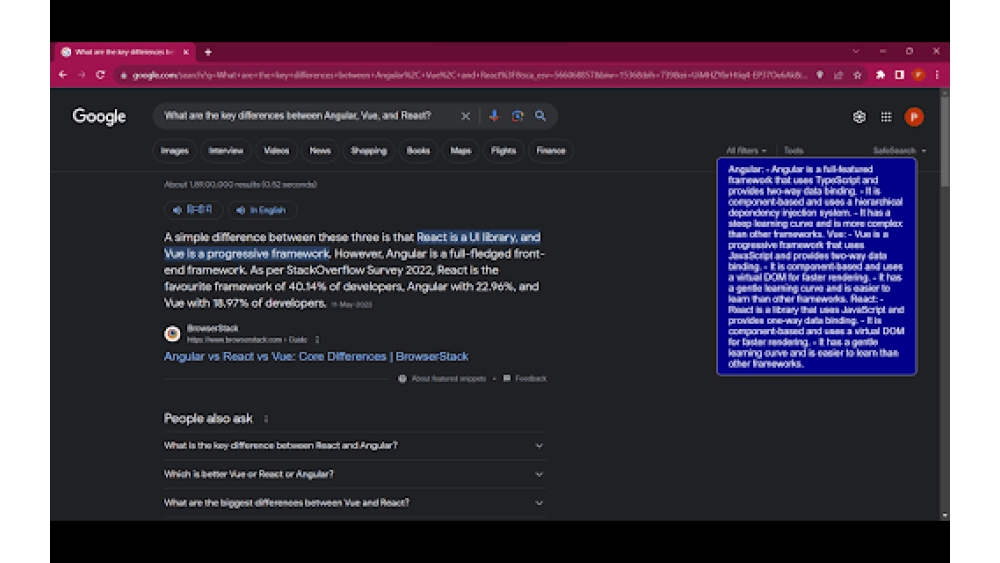Screen dimensions: 1000x563
Task: View site information lock icon
Action: [x=124, y=75]
